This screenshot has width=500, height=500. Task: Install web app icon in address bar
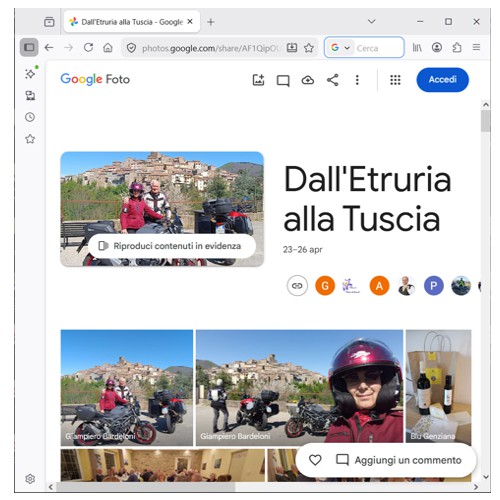[292, 48]
